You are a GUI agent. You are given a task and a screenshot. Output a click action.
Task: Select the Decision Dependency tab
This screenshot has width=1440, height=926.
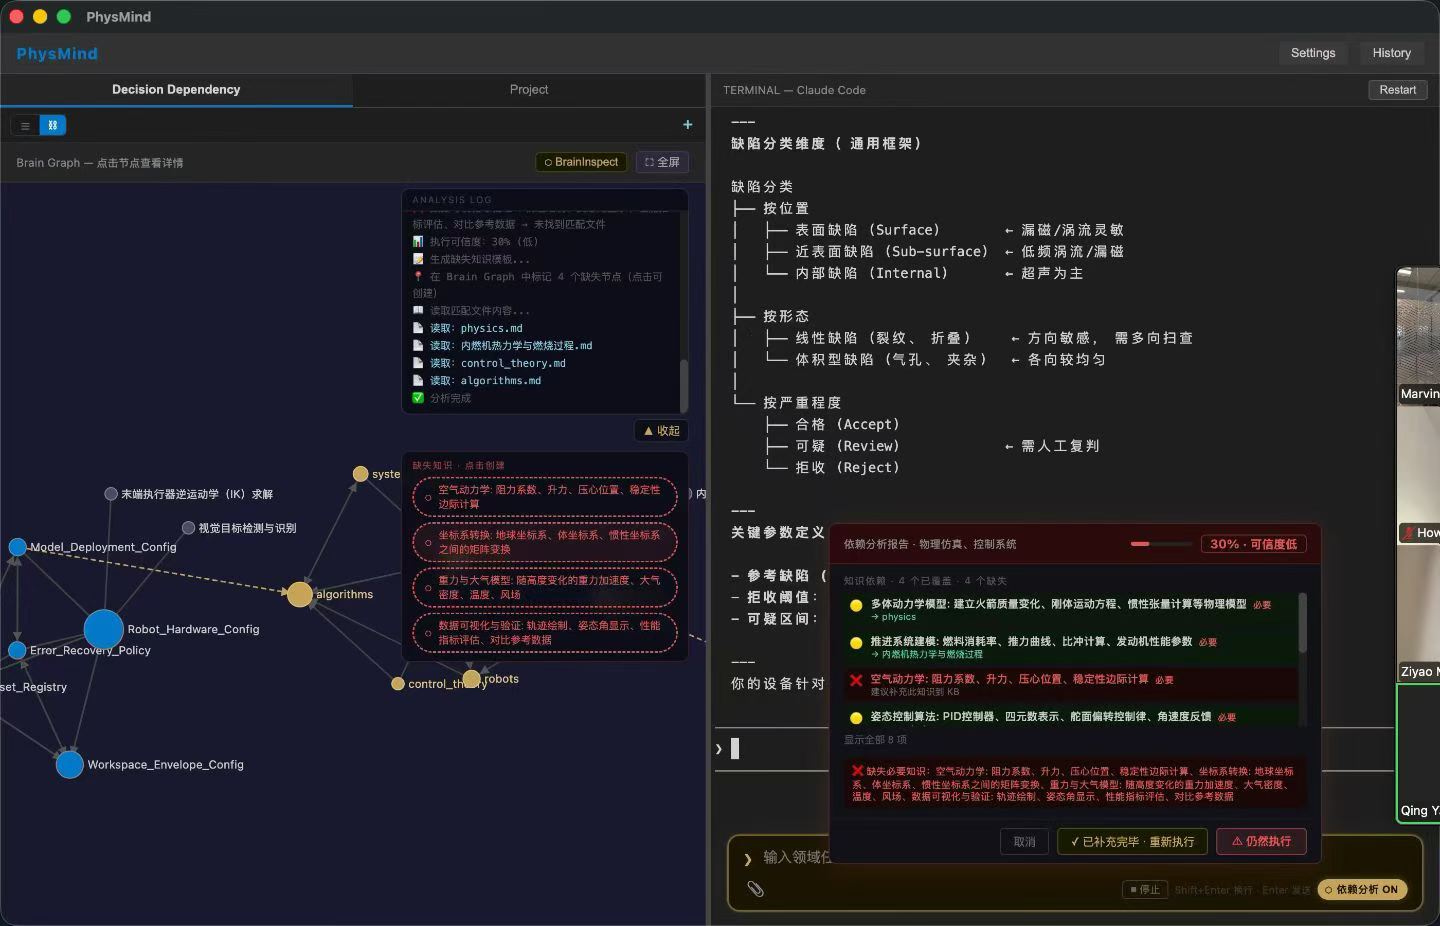click(176, 90)
